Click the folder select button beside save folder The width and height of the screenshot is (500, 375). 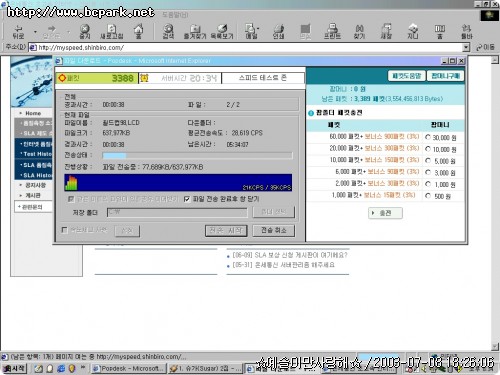(x=274, y=212)
